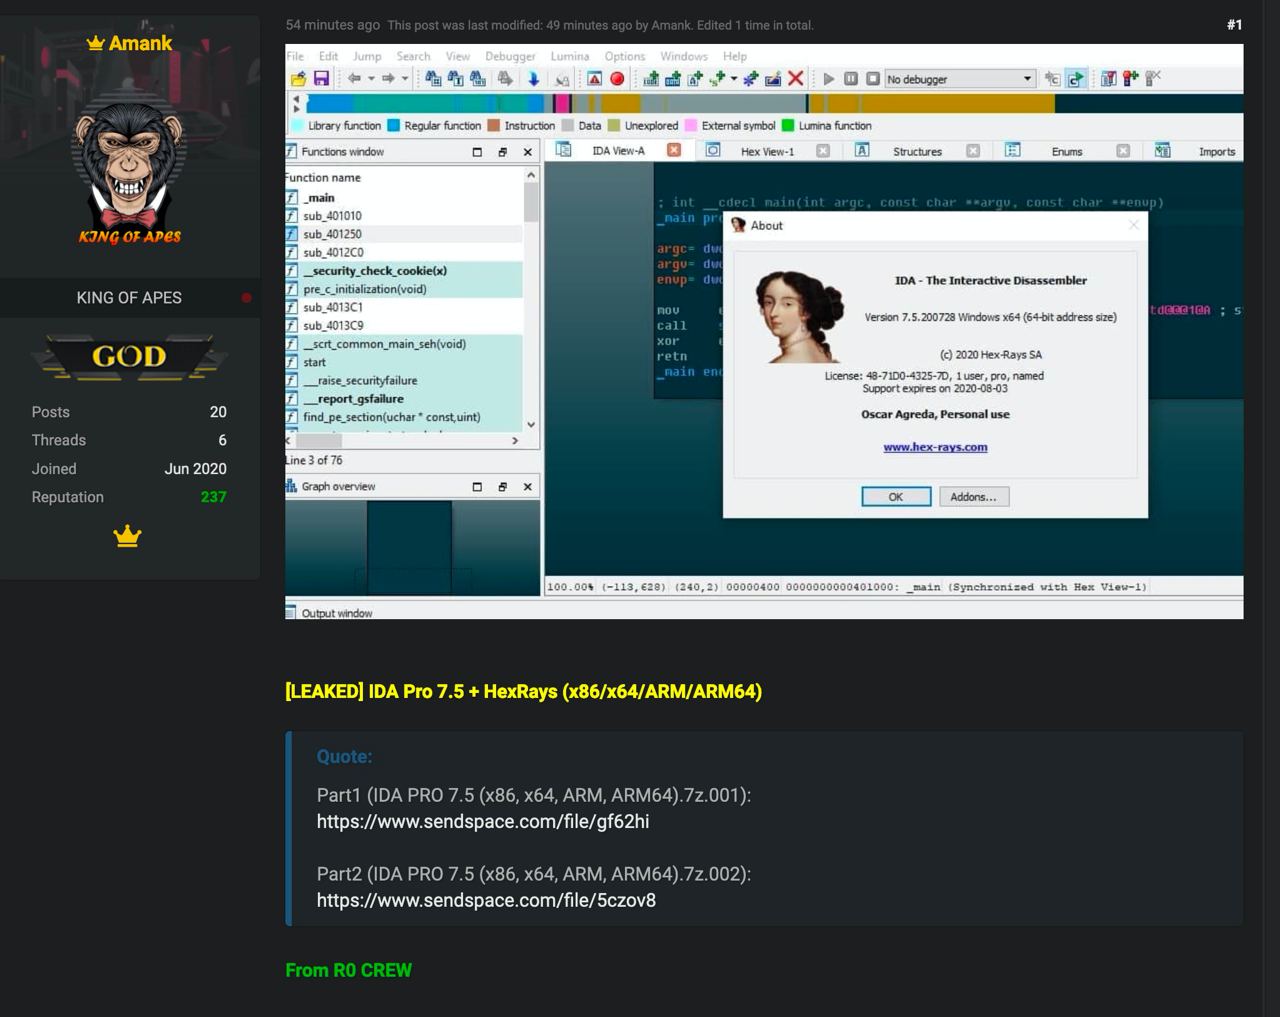Switch to the Structures tab
This screenshot has height=1017, width=1280.
coord(917,151)
